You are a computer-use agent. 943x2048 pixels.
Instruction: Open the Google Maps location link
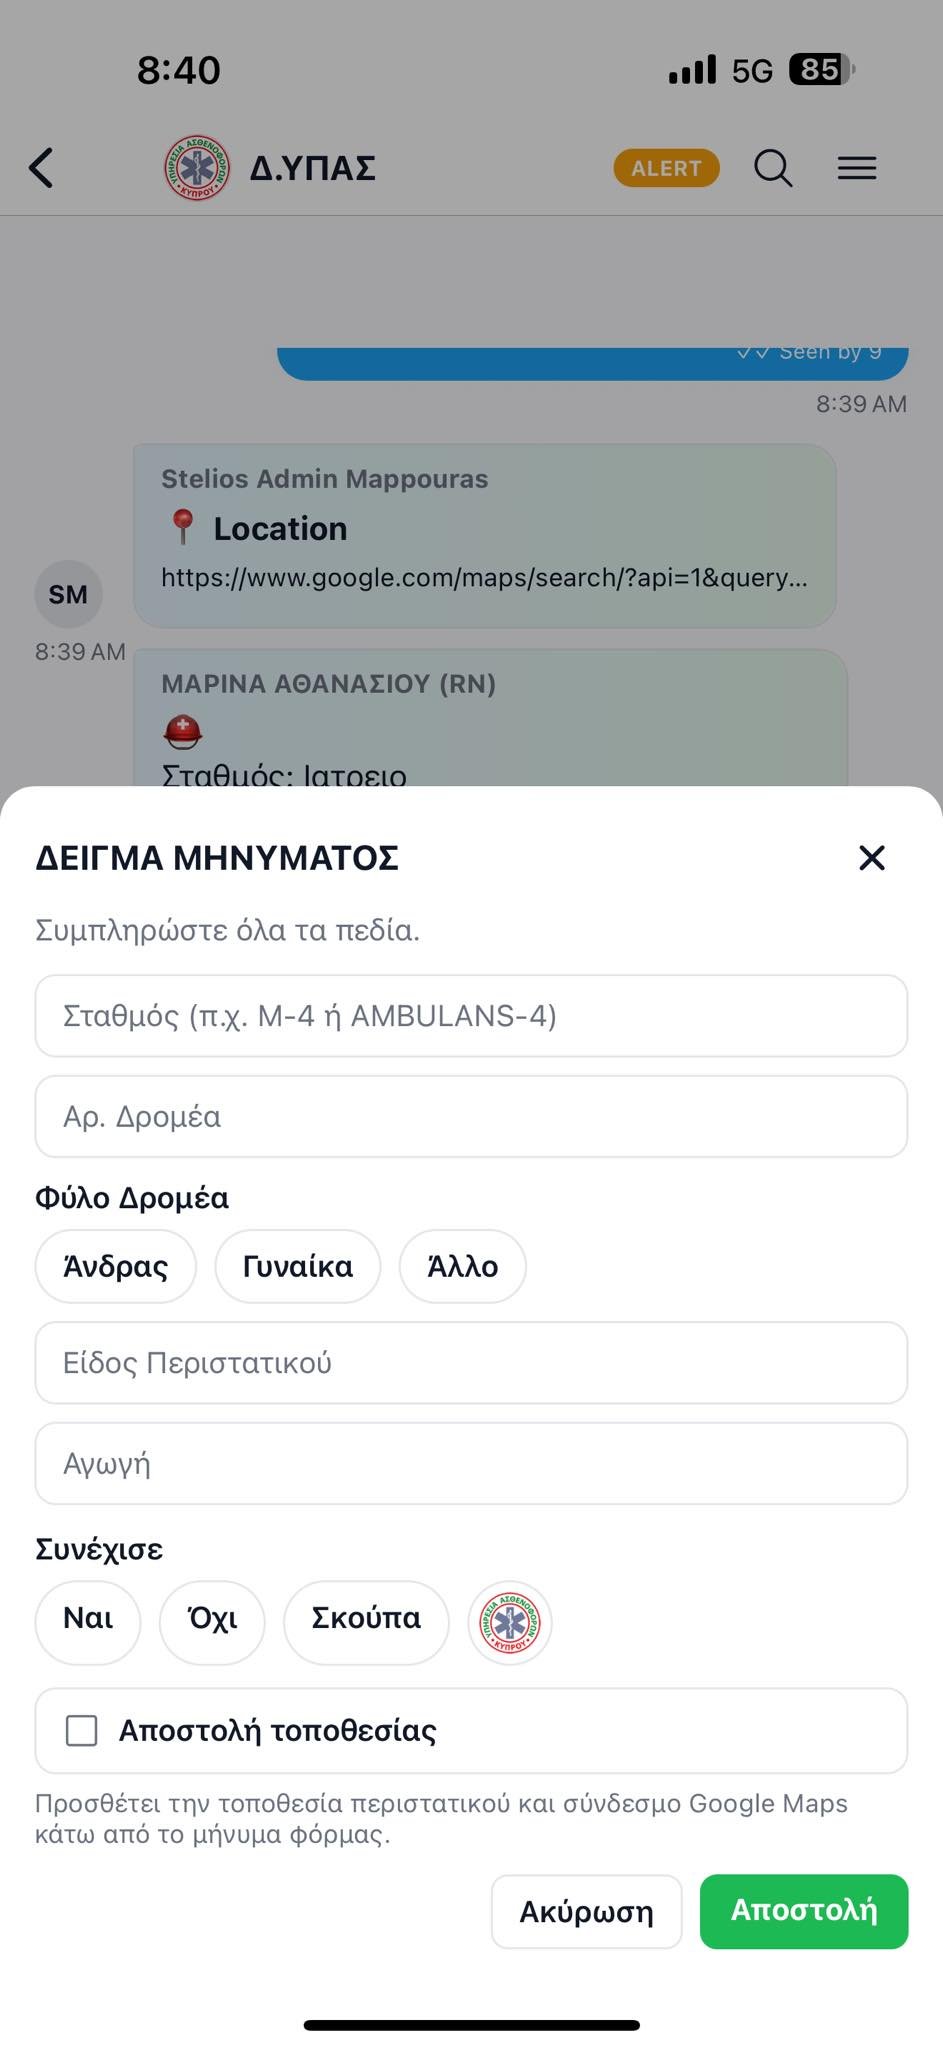(484, 578)
